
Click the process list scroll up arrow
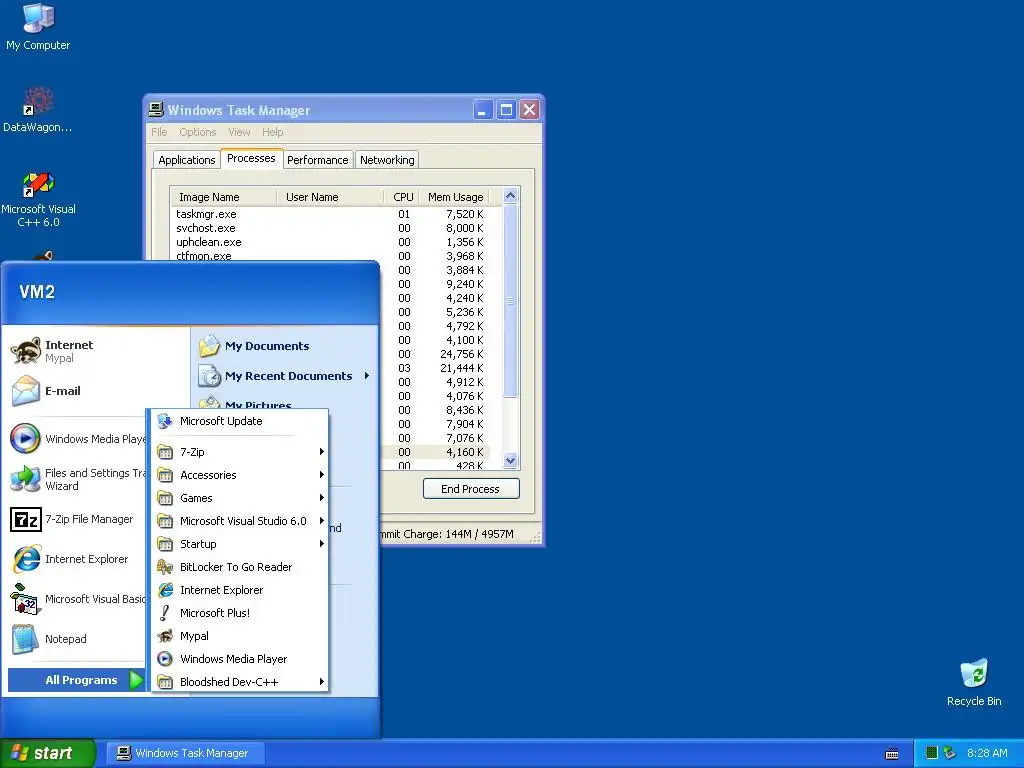tap(511, 195)
